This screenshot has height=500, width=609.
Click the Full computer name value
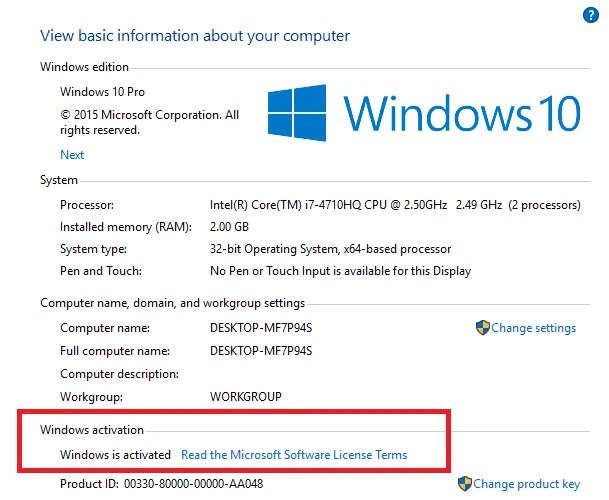[x=261, y=351]
